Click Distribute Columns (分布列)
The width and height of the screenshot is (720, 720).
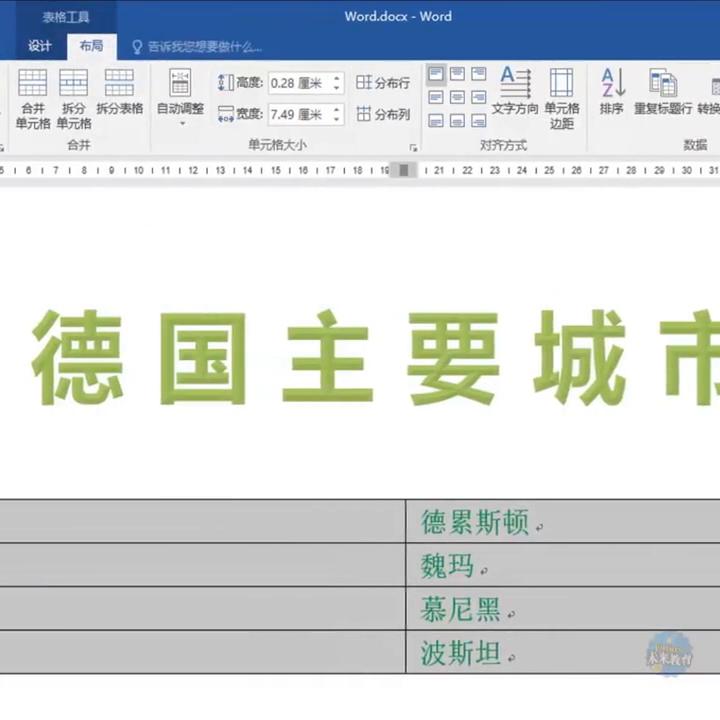(x=383, y=114)
